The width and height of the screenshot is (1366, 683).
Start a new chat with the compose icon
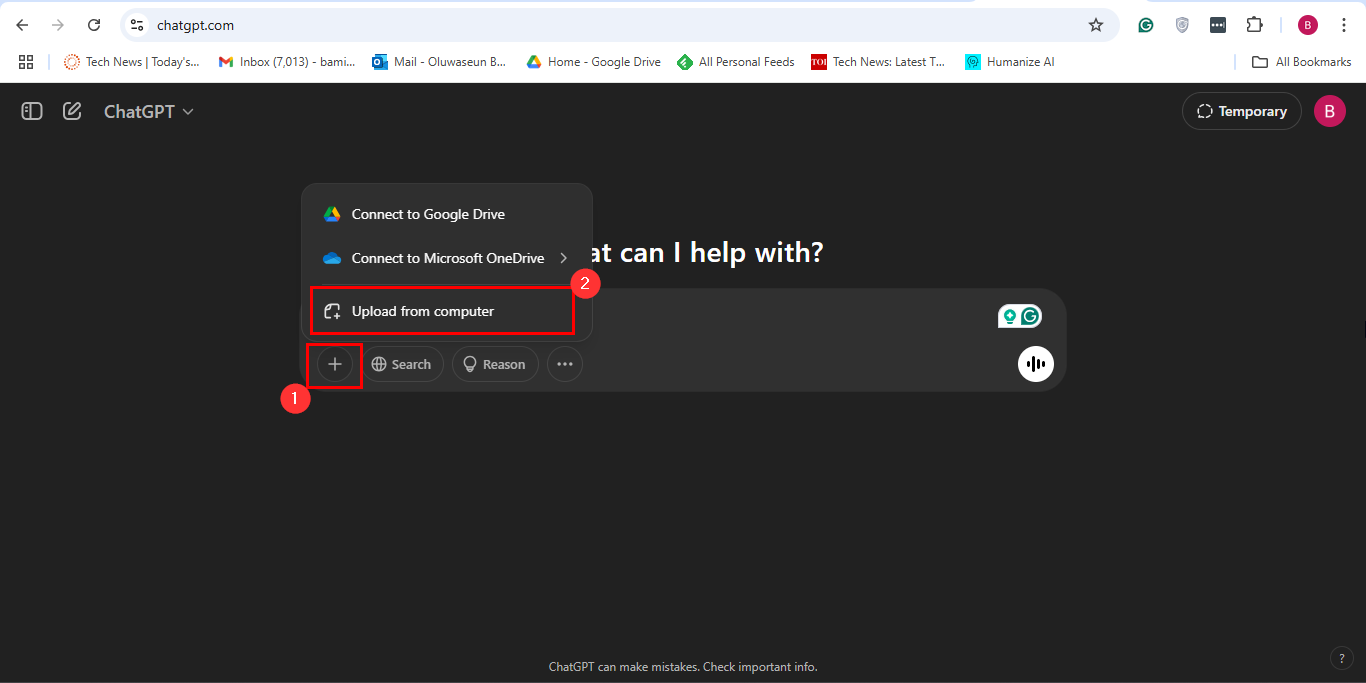[x=72, y=111]
